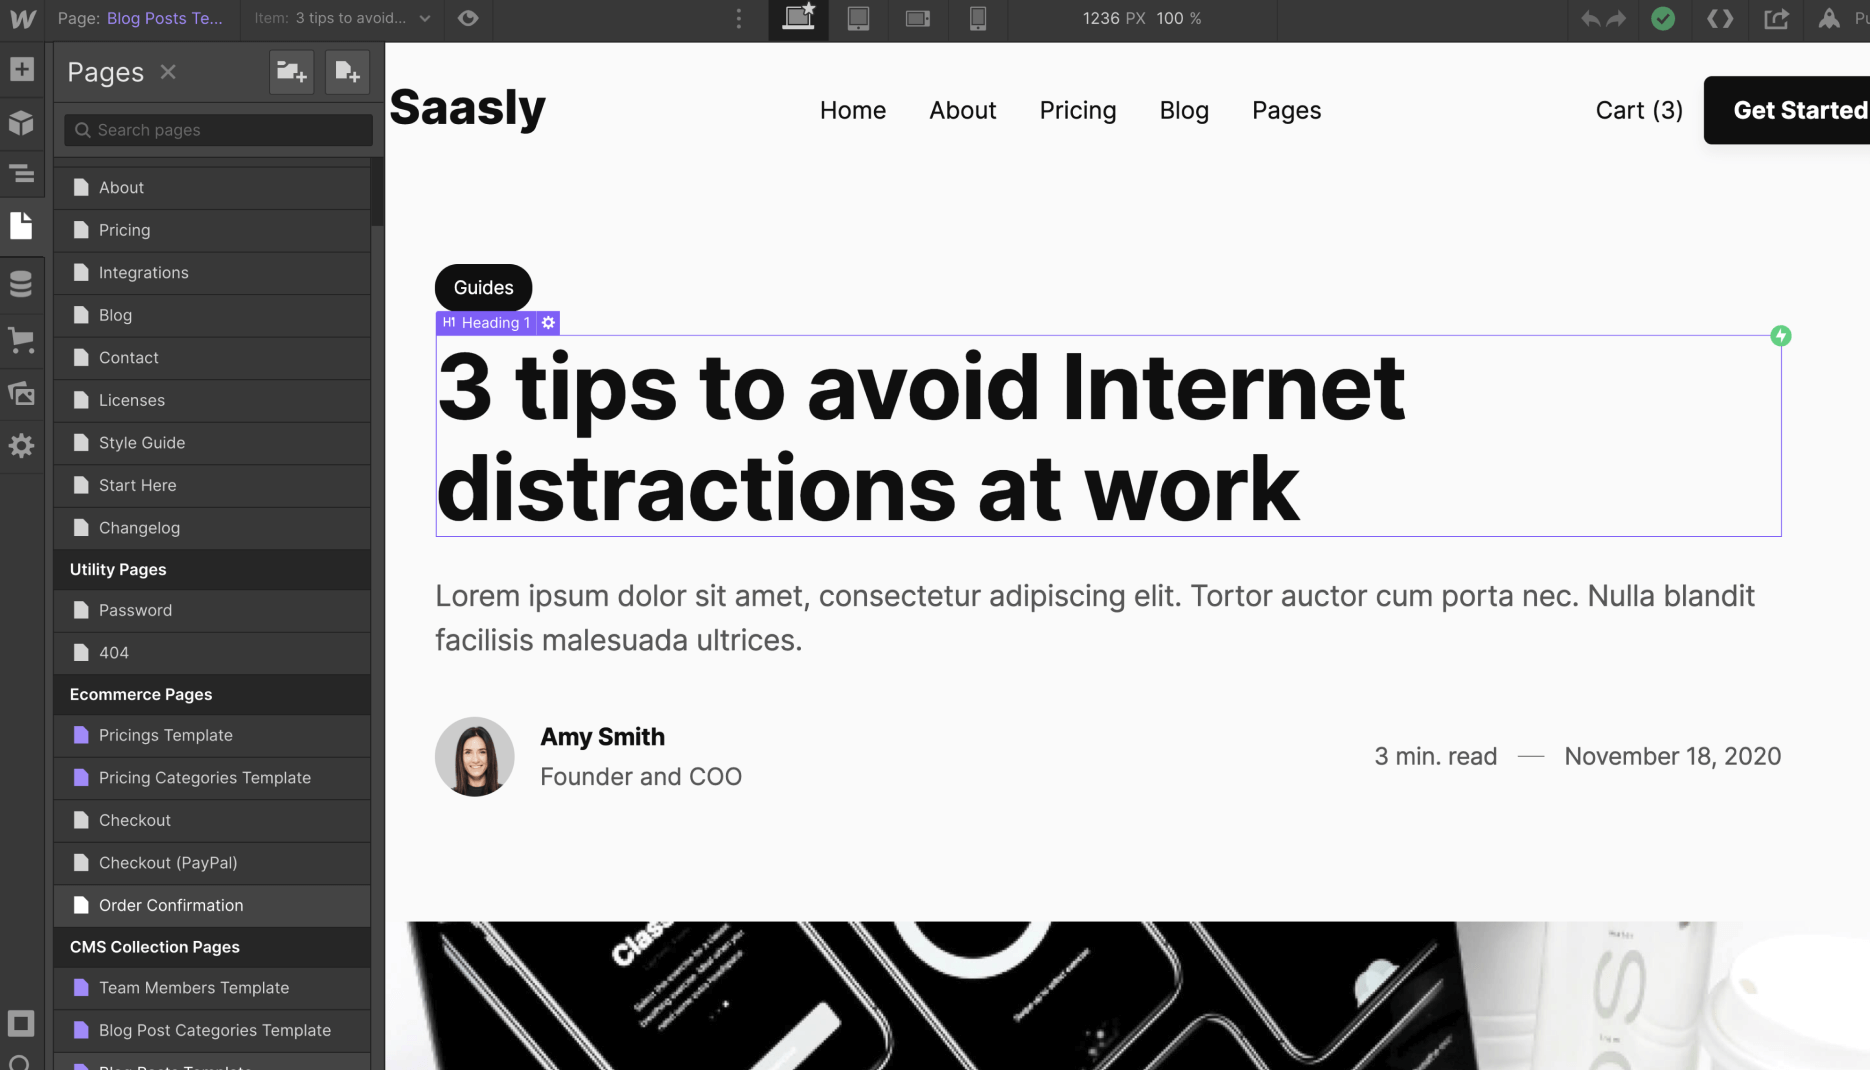The image size is (1870, 1070).
Task: Open the breakpoint three-dot menu
Action: (738, 18)
